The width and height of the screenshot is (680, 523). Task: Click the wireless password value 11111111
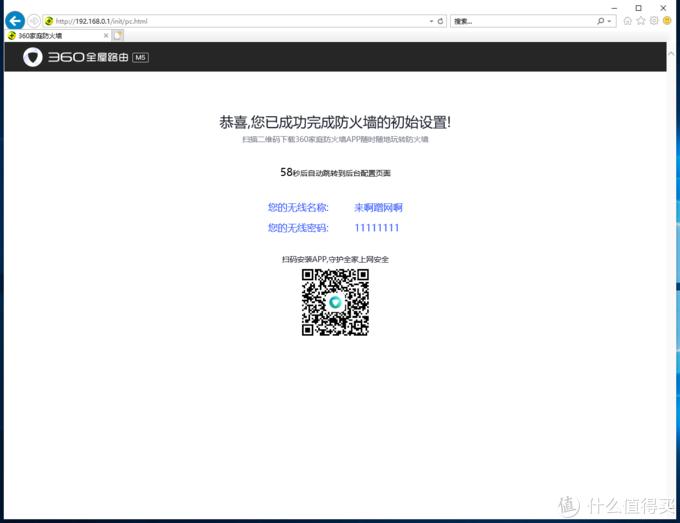[376, 228]
